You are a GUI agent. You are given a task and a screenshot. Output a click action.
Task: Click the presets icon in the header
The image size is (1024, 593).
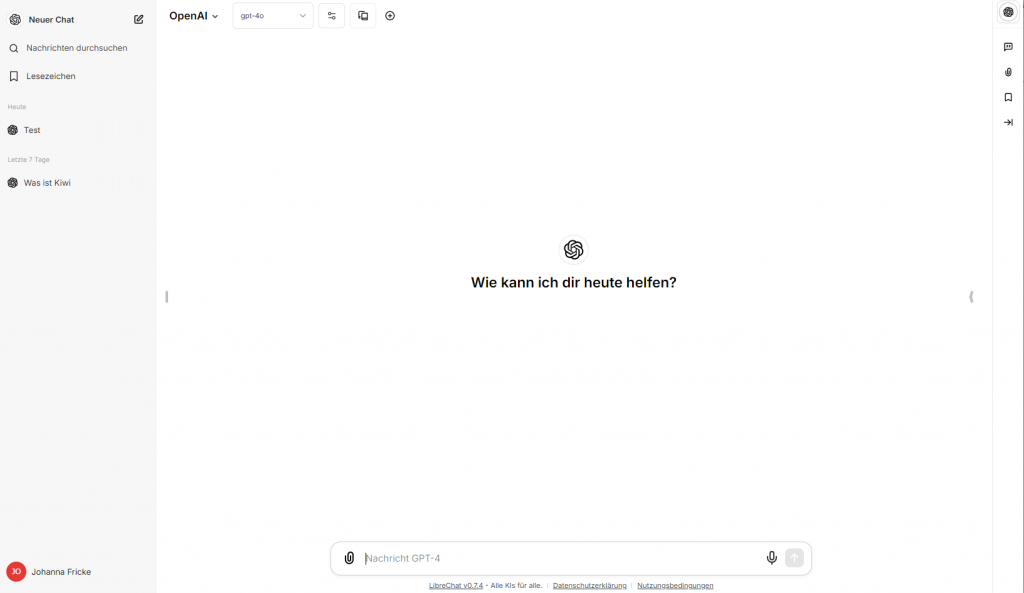[363, 16]
